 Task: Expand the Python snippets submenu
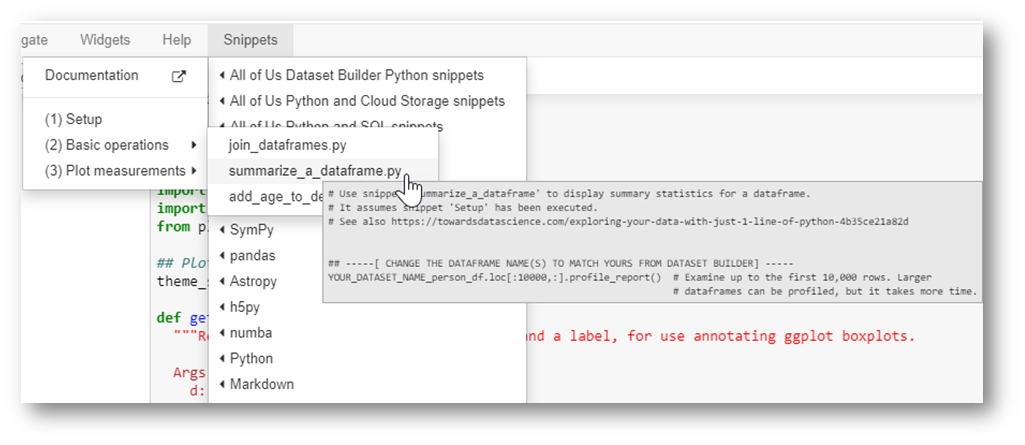pyautogui.click(x=367, y=359)
